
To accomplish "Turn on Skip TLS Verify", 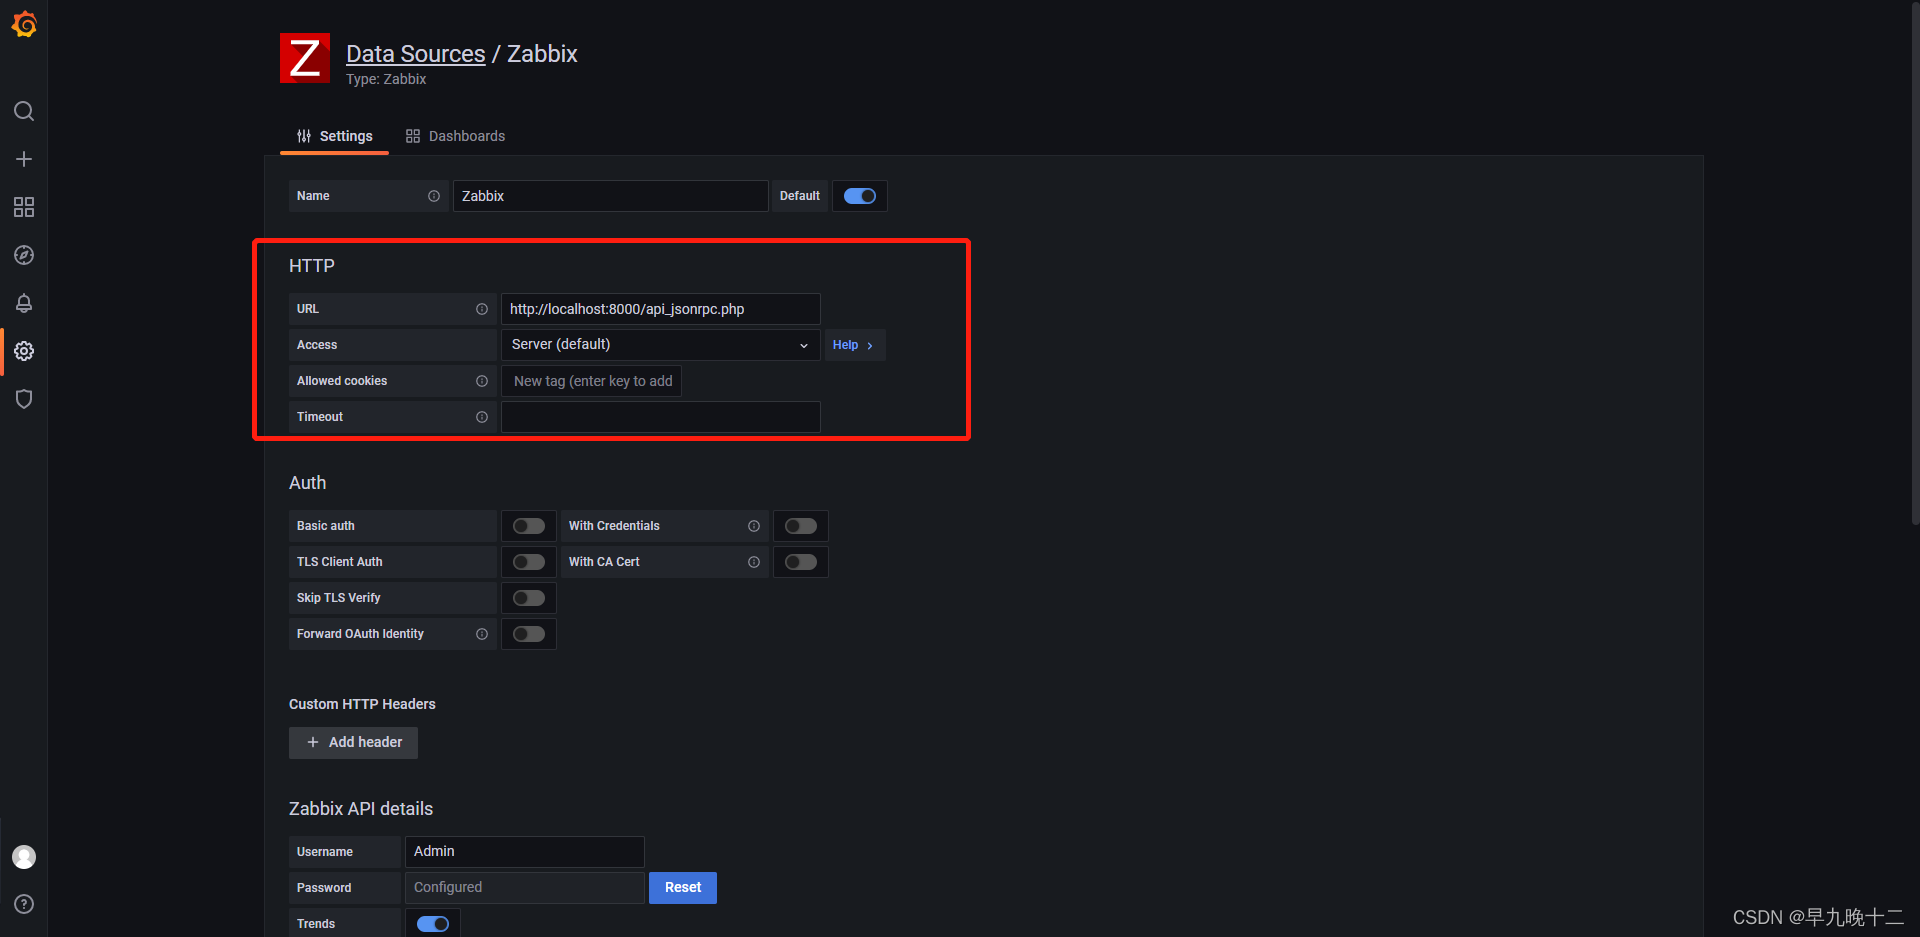I will pyautogui.click(x=528, y=597).
